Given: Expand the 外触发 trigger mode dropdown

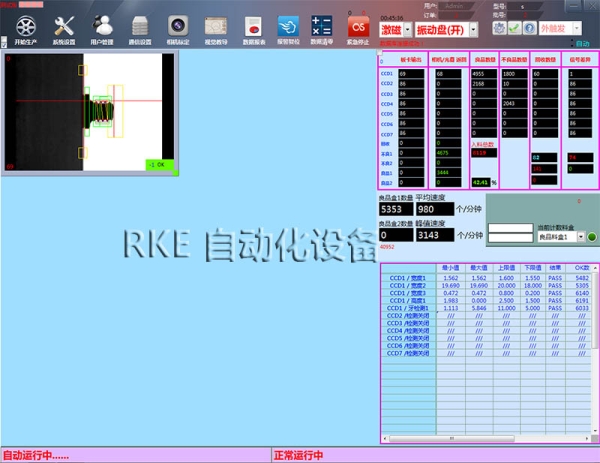Looking at the screenshot, I should click(x=574, y=30).
